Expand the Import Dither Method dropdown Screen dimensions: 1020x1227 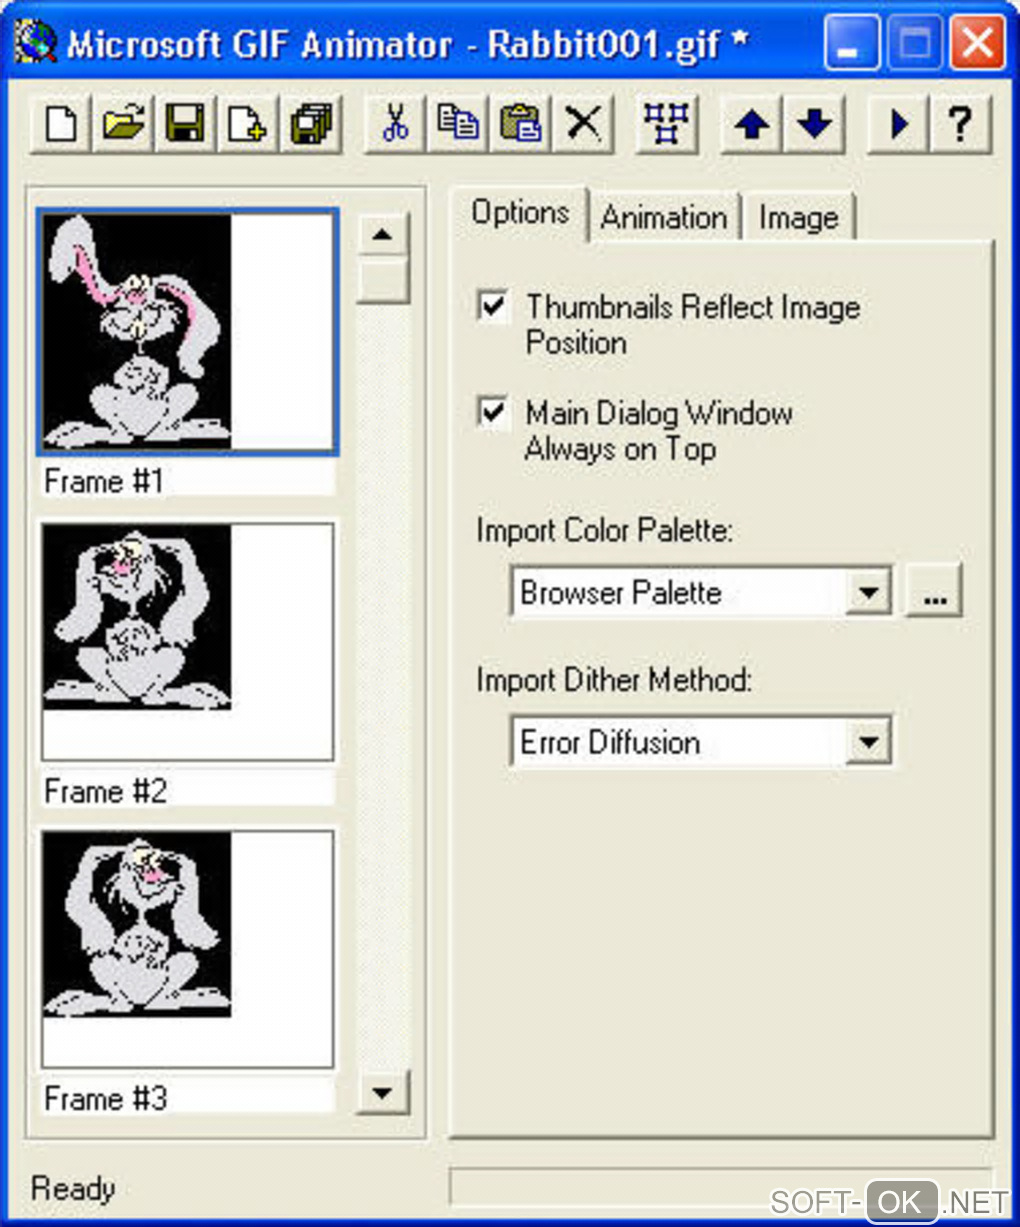click(x=868, y=742)
